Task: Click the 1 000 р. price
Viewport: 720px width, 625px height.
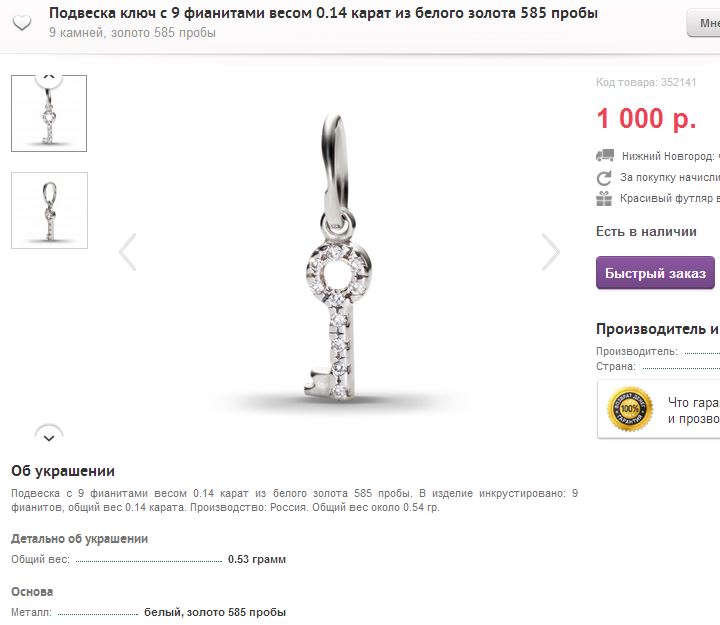Action: 646,118
